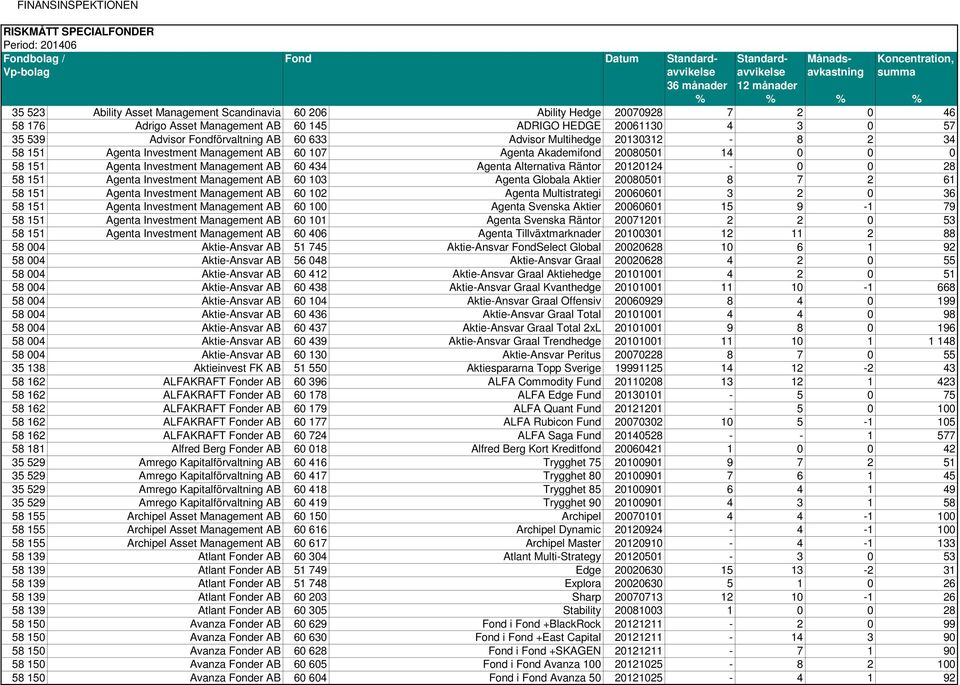Select fund 'Agenta Tillväxtmarknader'
This screenshot has height=685, width=960.
tap(539, 234)
